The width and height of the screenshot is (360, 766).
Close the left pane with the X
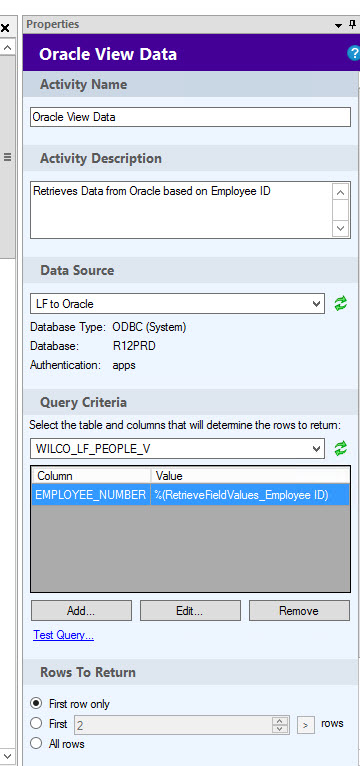coord(5,28)
